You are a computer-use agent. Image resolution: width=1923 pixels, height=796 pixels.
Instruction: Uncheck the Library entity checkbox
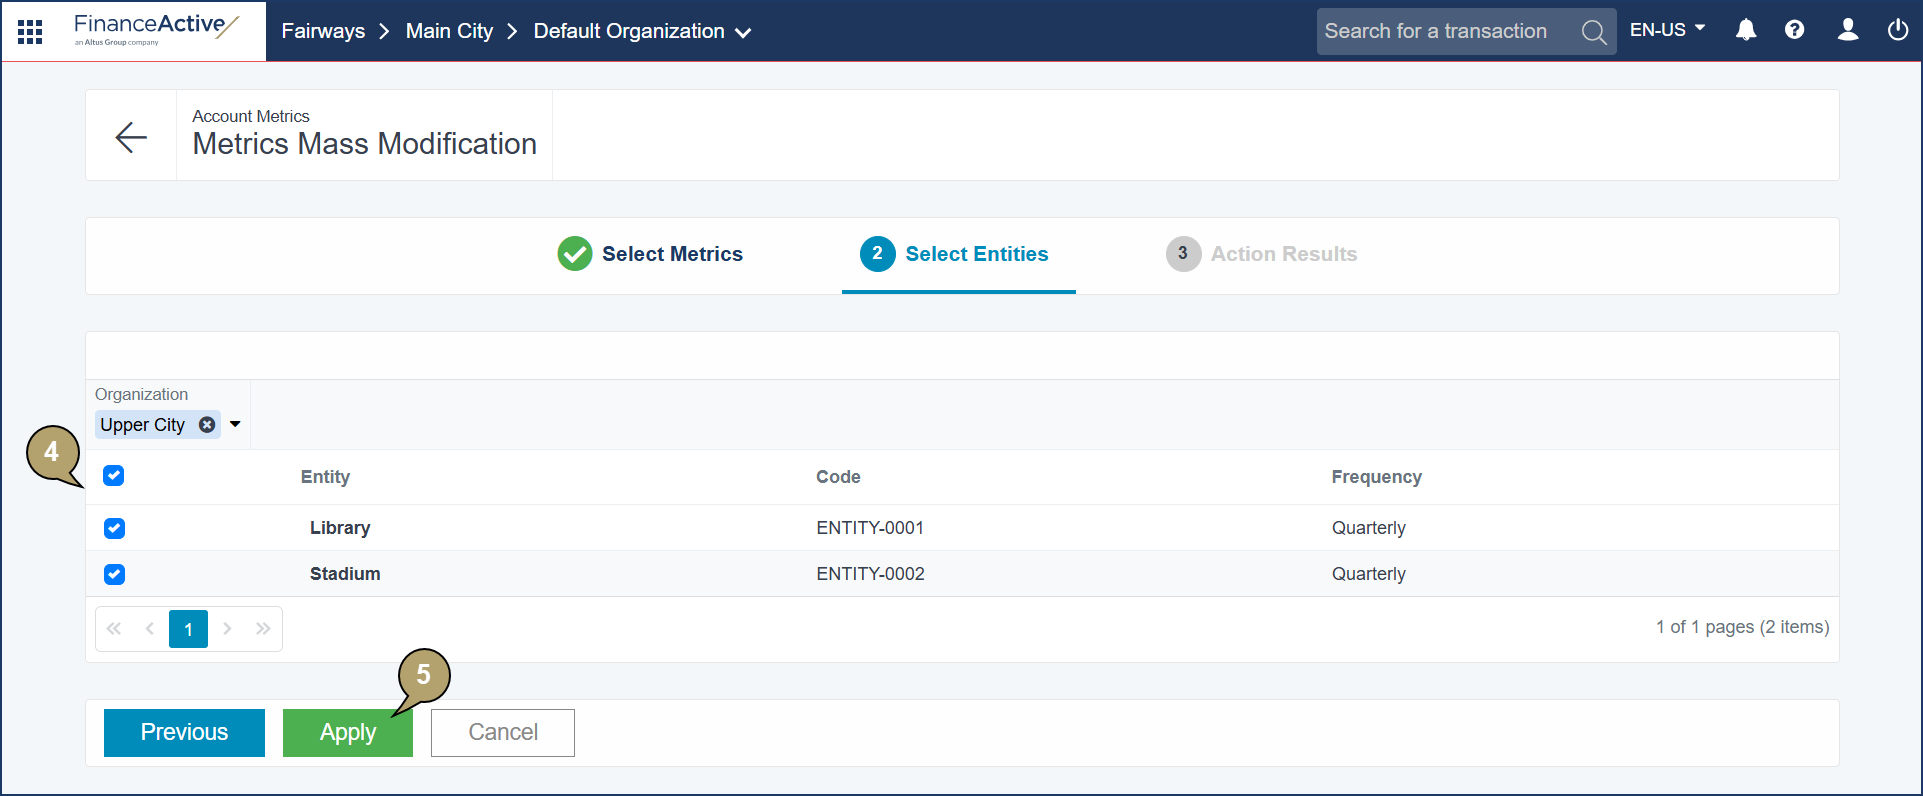tap(114, 528)
